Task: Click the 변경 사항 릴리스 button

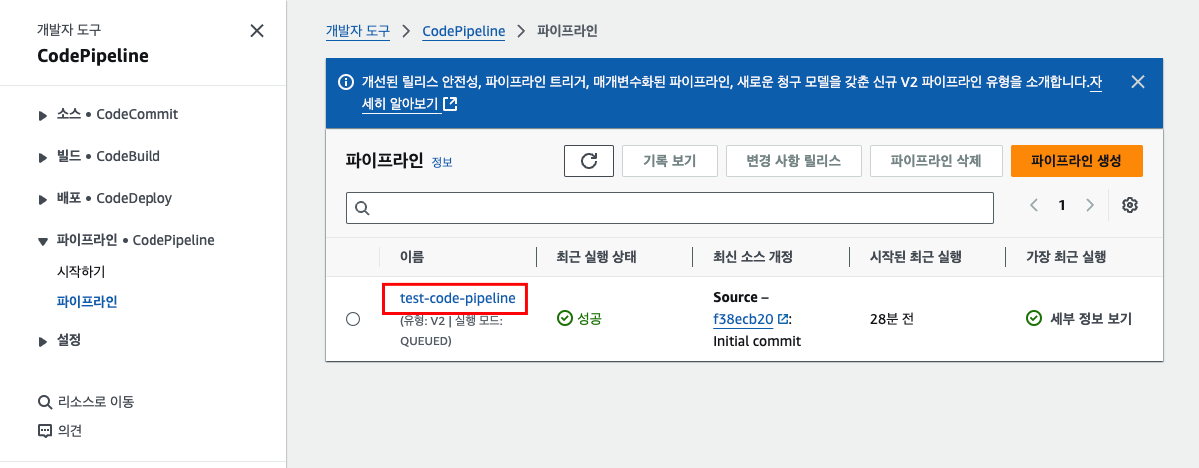Action: 794,161
